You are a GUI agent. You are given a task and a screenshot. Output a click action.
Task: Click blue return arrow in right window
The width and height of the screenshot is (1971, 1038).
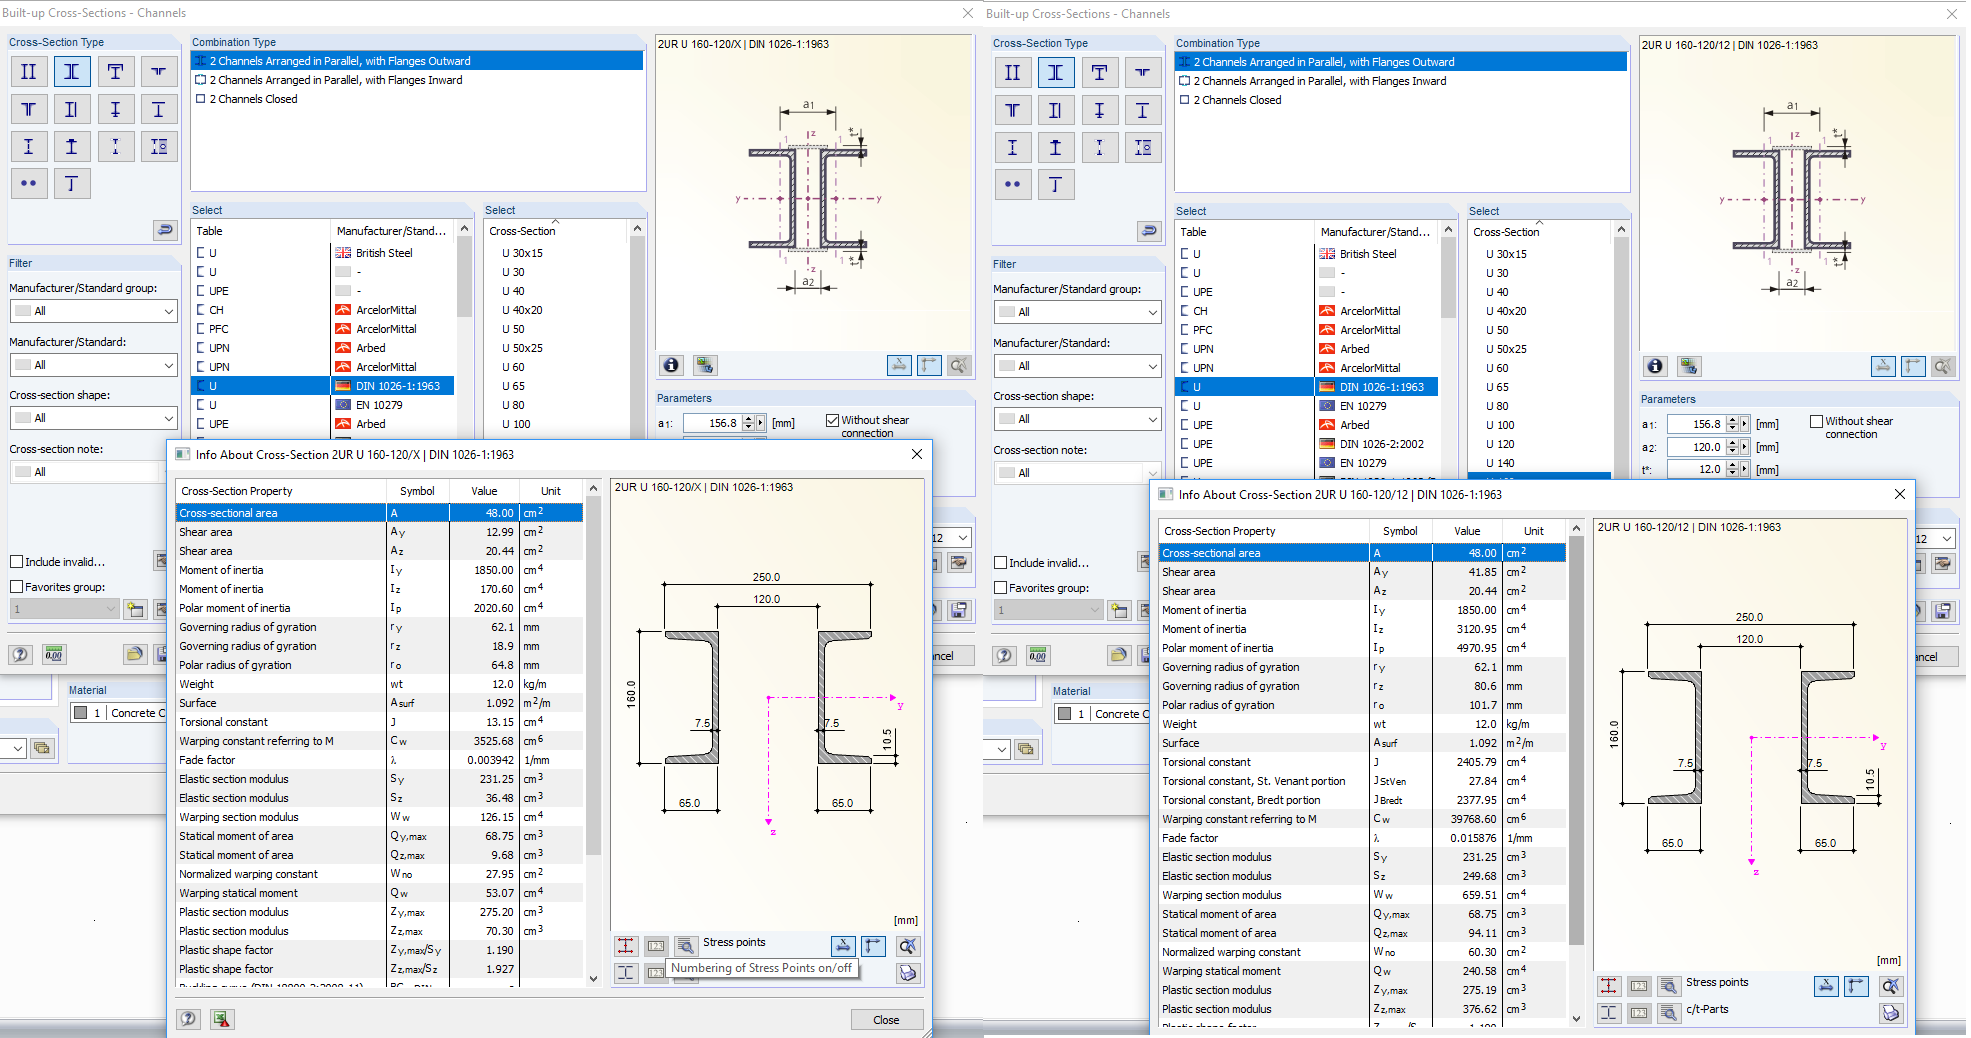coord(1149,231)
